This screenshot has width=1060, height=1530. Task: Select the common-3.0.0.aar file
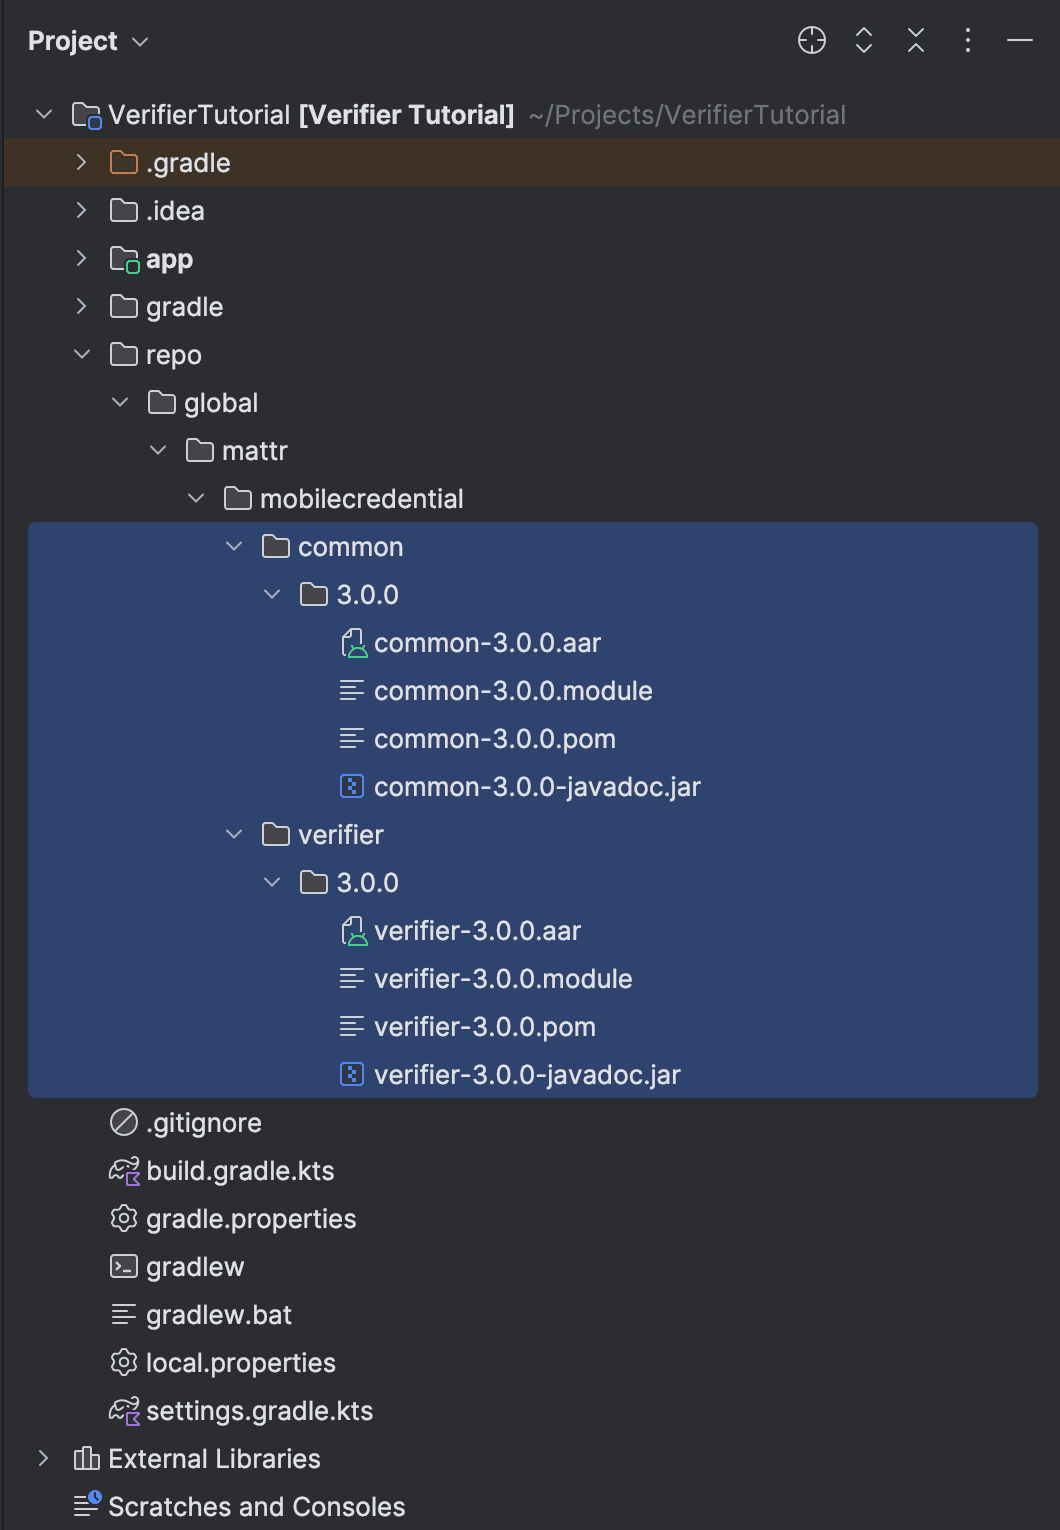click(x=487, y=643)
